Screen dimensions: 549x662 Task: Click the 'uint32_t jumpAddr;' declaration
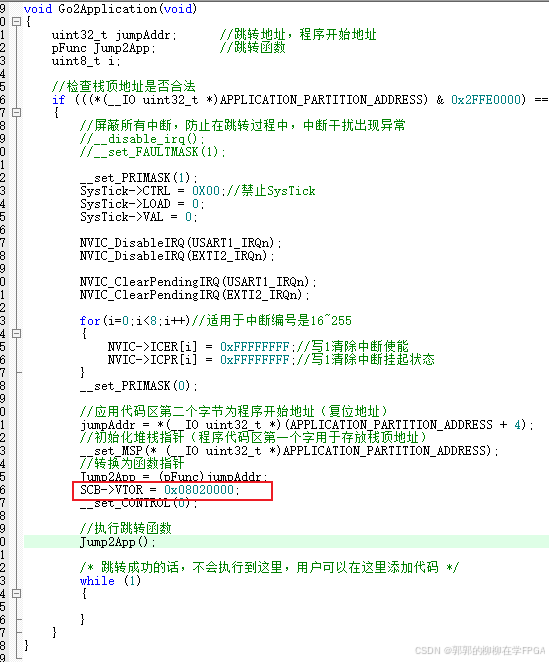click(x=114, y=35)
